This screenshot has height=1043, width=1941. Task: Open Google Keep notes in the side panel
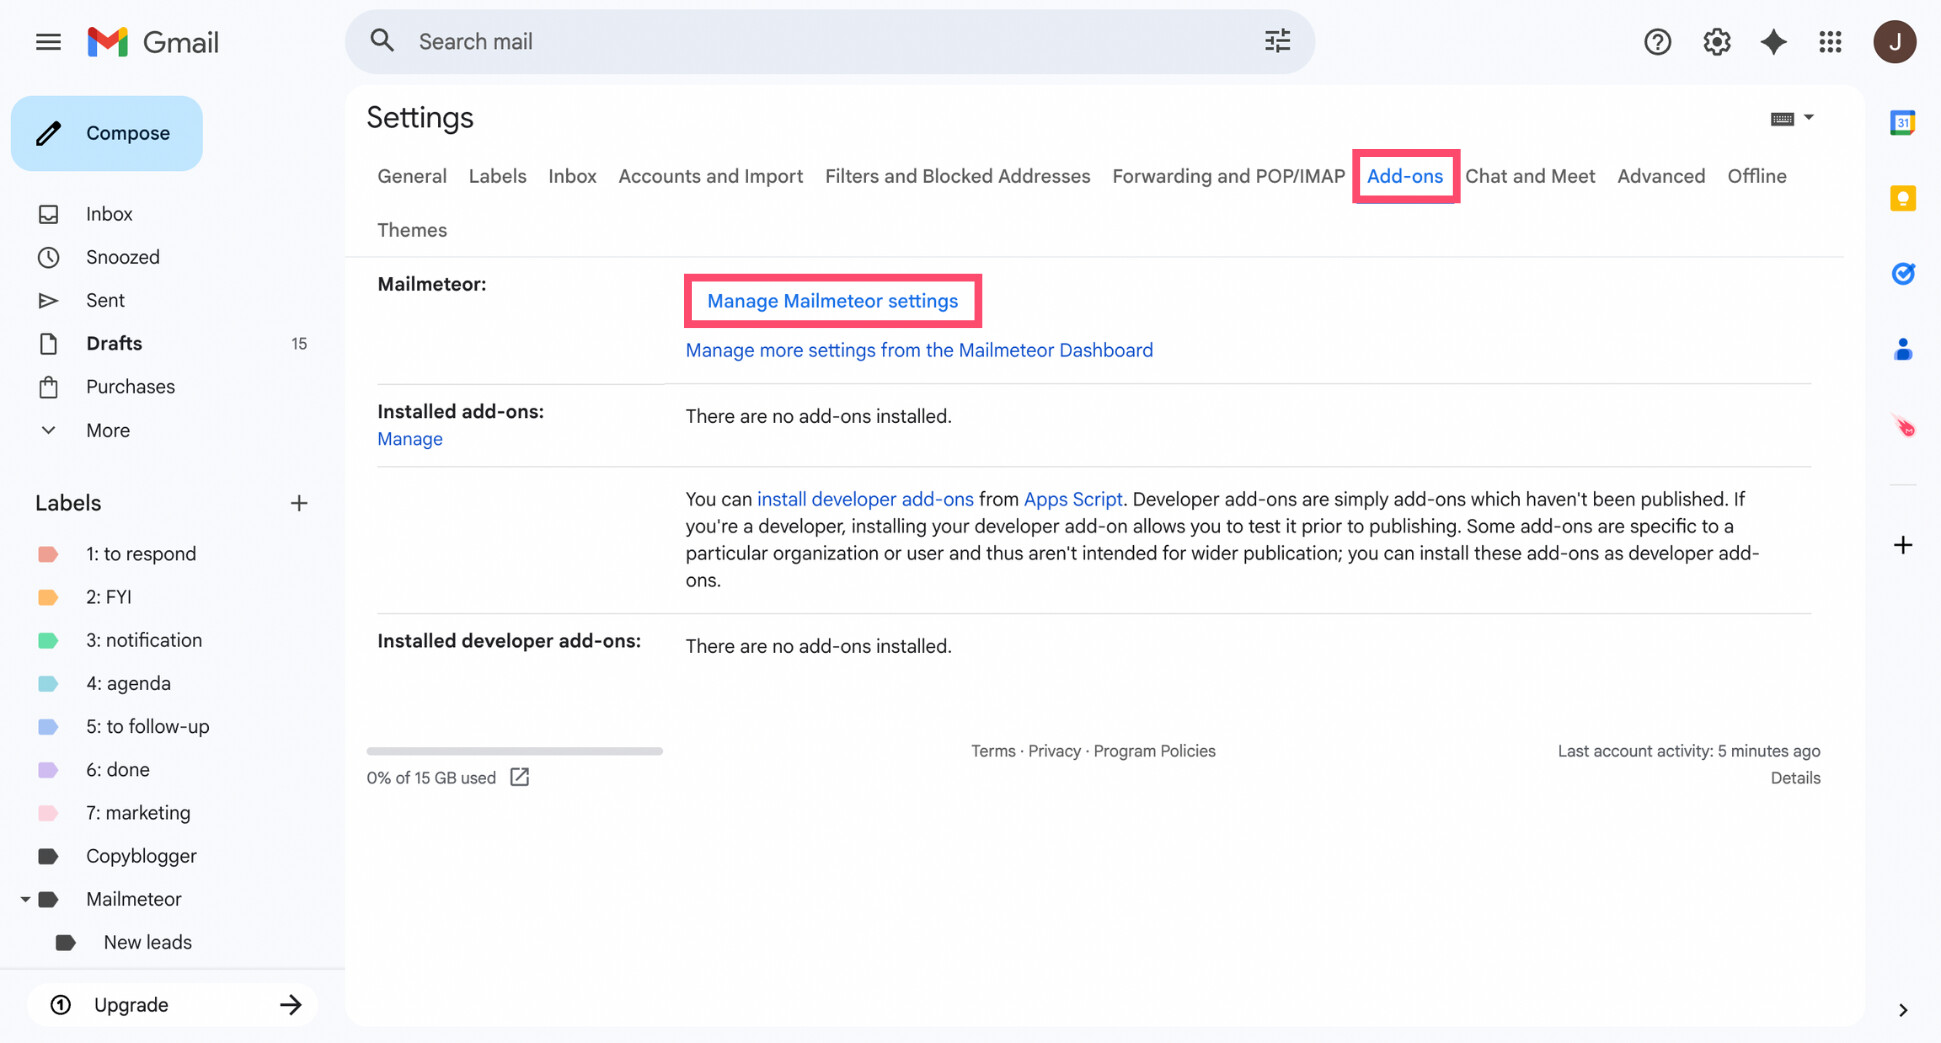(x=1902, y=198)
